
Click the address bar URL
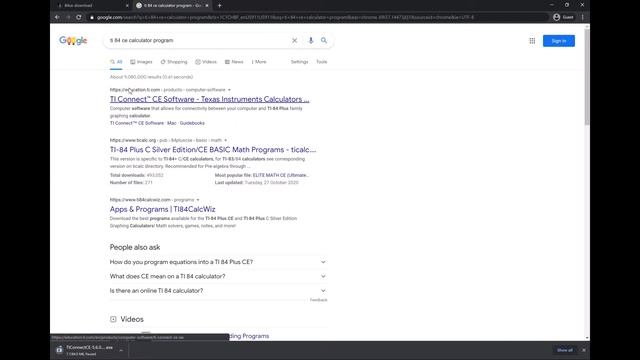pyautogui.click(x=285, y=17)
